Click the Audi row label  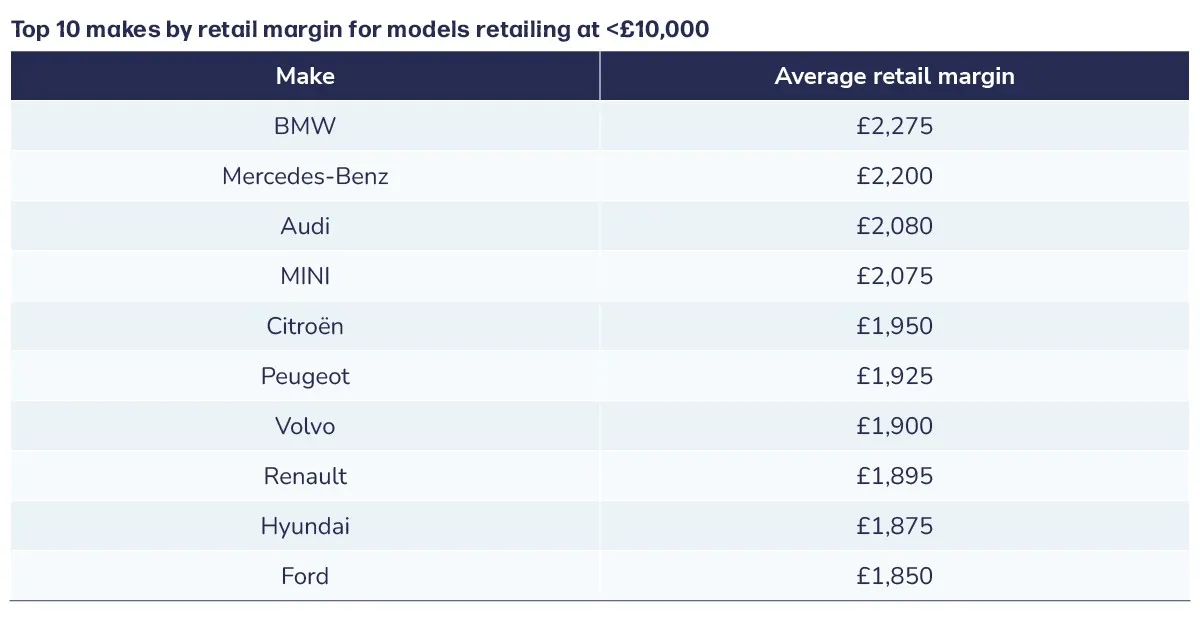coord(305,226)
